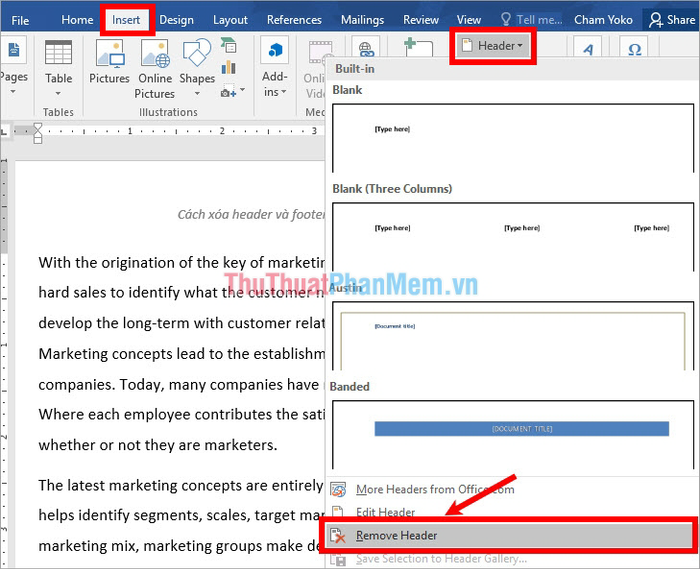
Task: Click the Edit Header page icon
Action: coord(338,511)
